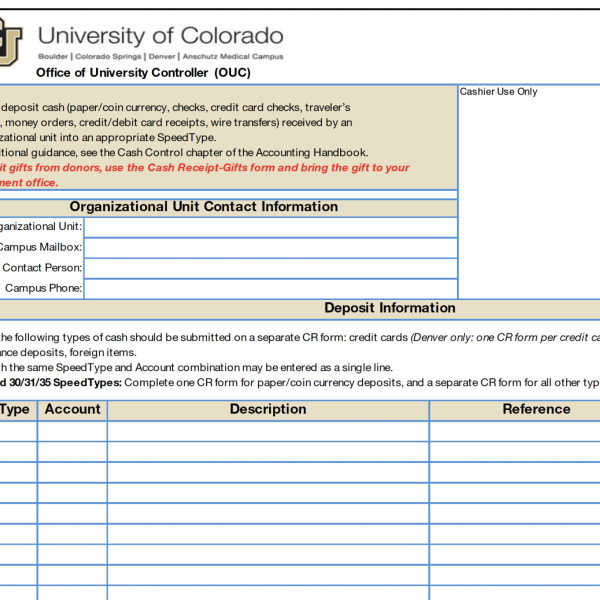
Task: Click the 'Description' column header
Action: pos(268,409)
